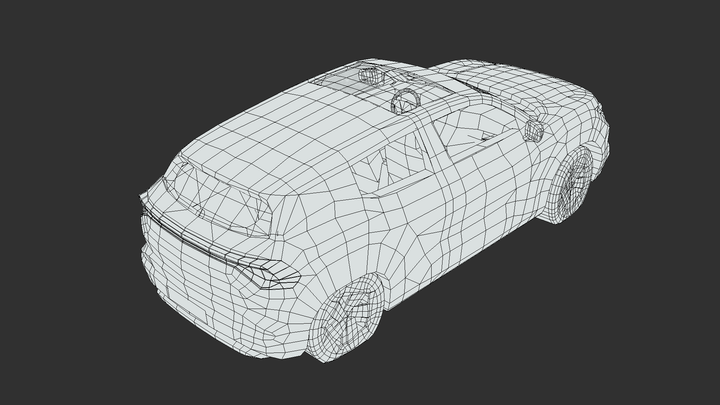Select the side mirror on the car
The image size is (720, 405).
pyautogui.click(x=534, y=128)
